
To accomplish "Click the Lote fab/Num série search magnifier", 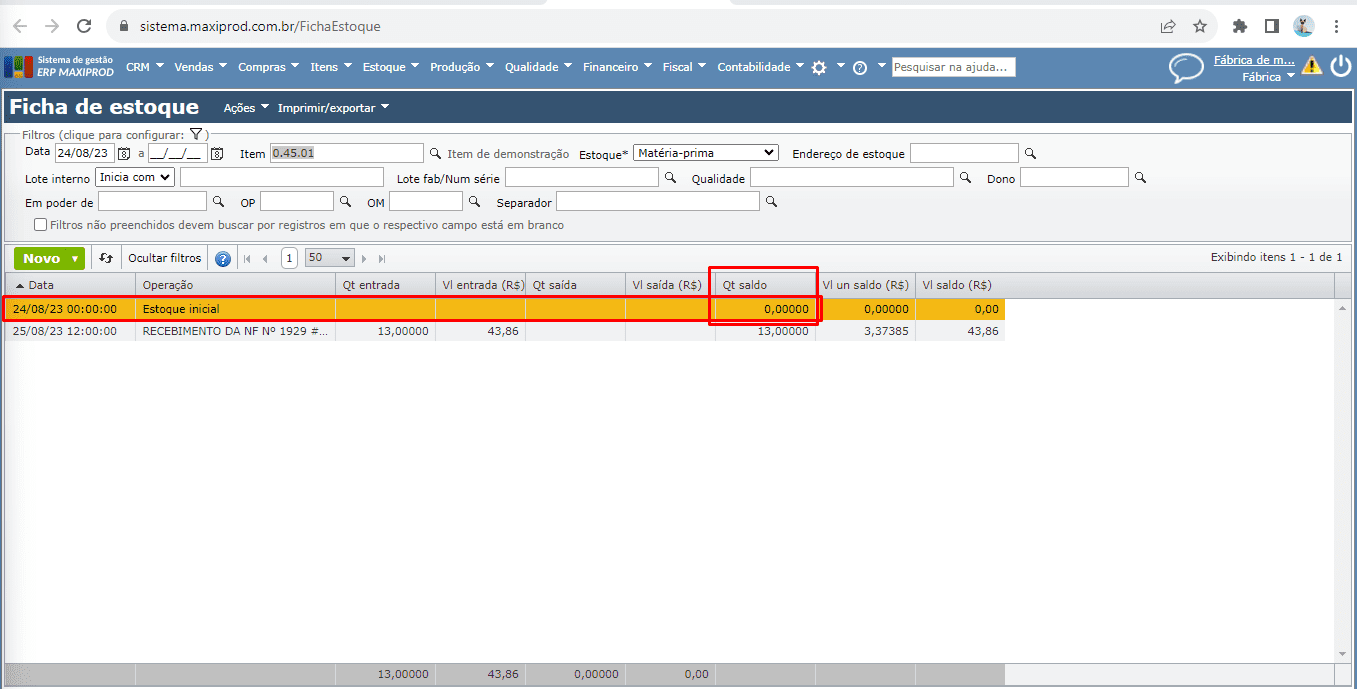I will coord(670,178).
